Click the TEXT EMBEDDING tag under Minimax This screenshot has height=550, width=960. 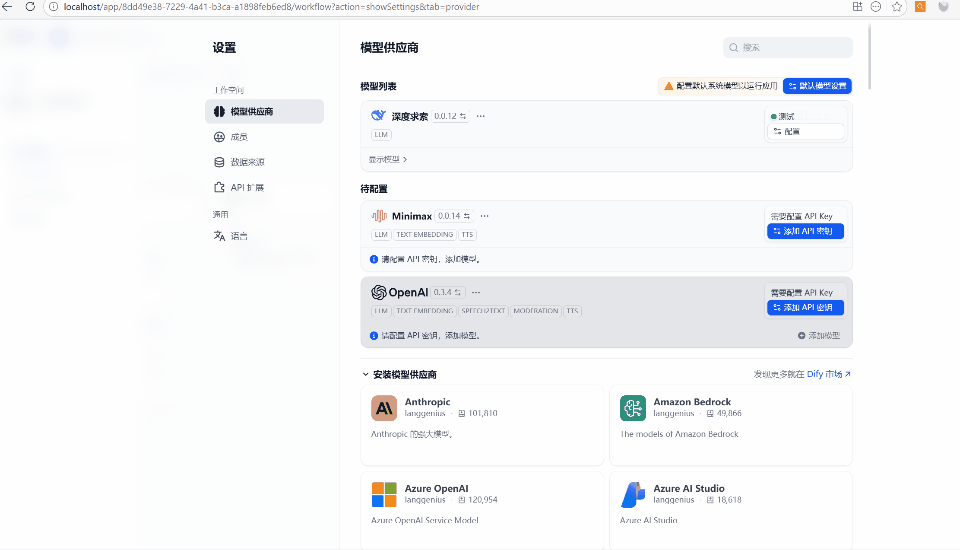pos(424,235)
